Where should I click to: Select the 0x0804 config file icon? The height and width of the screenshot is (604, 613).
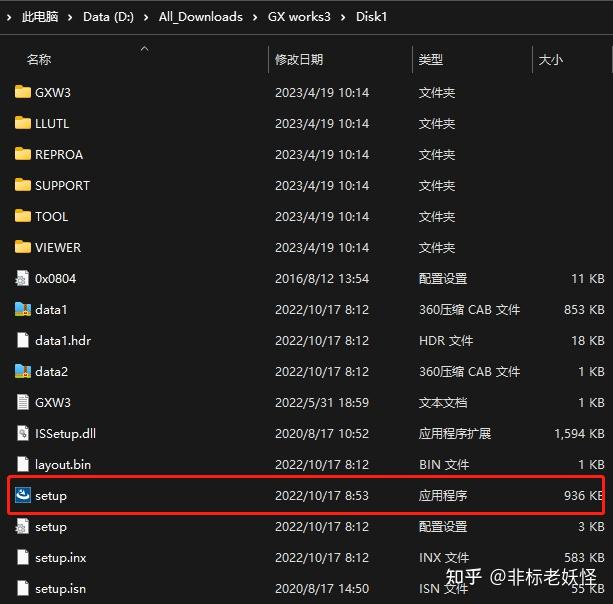[22, 278]
